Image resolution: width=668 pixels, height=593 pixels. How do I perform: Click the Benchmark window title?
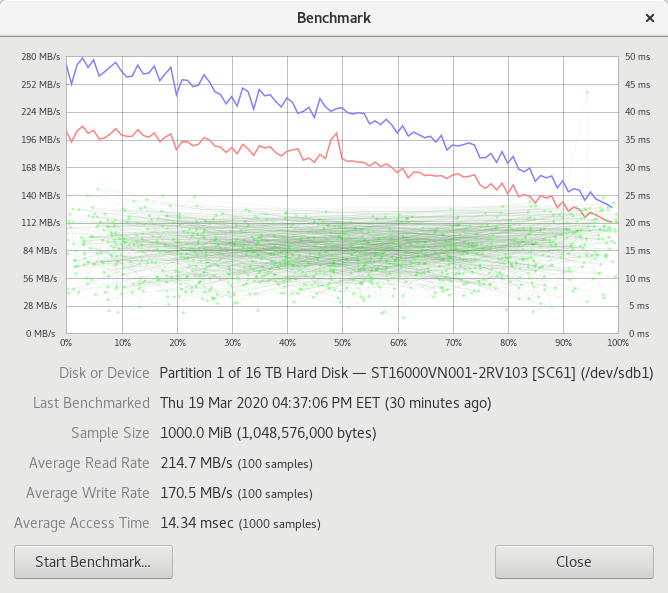(334, 18)
